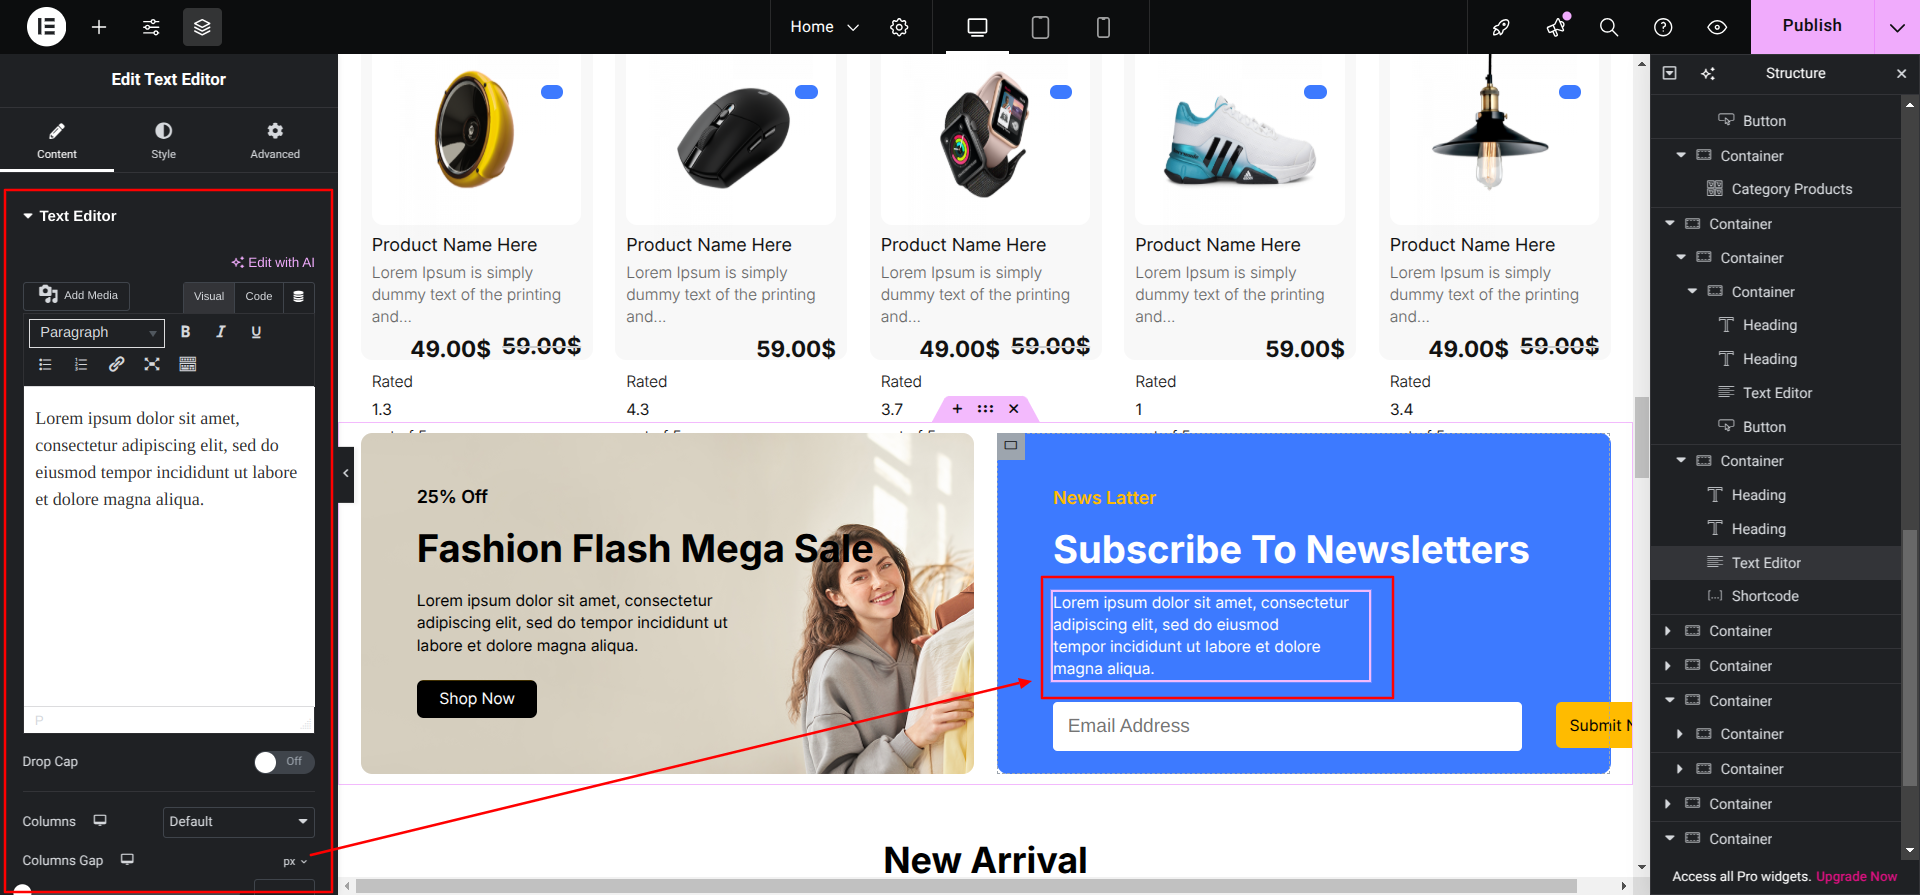Switch to the Advanced tab

[275, 140]
